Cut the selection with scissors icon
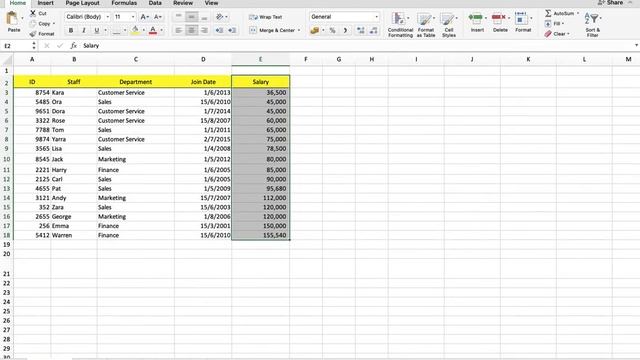 click(x=33, y=13)
